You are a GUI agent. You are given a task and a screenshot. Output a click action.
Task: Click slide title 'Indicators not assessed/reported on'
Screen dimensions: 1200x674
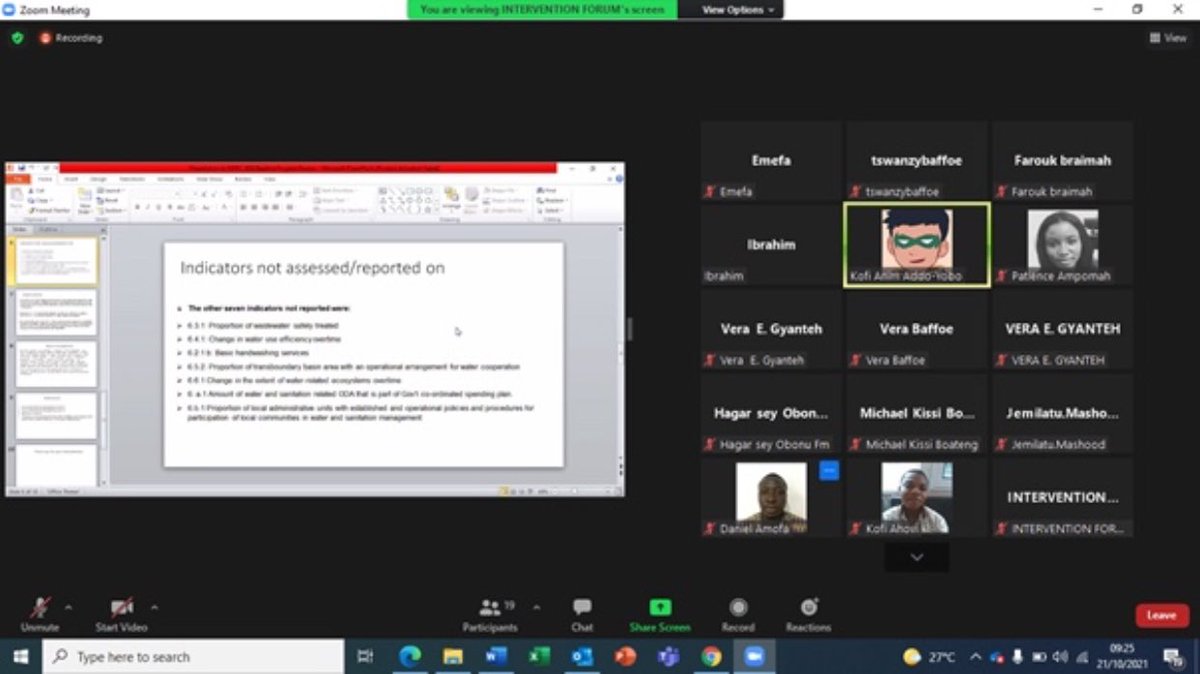pos(312,268)
